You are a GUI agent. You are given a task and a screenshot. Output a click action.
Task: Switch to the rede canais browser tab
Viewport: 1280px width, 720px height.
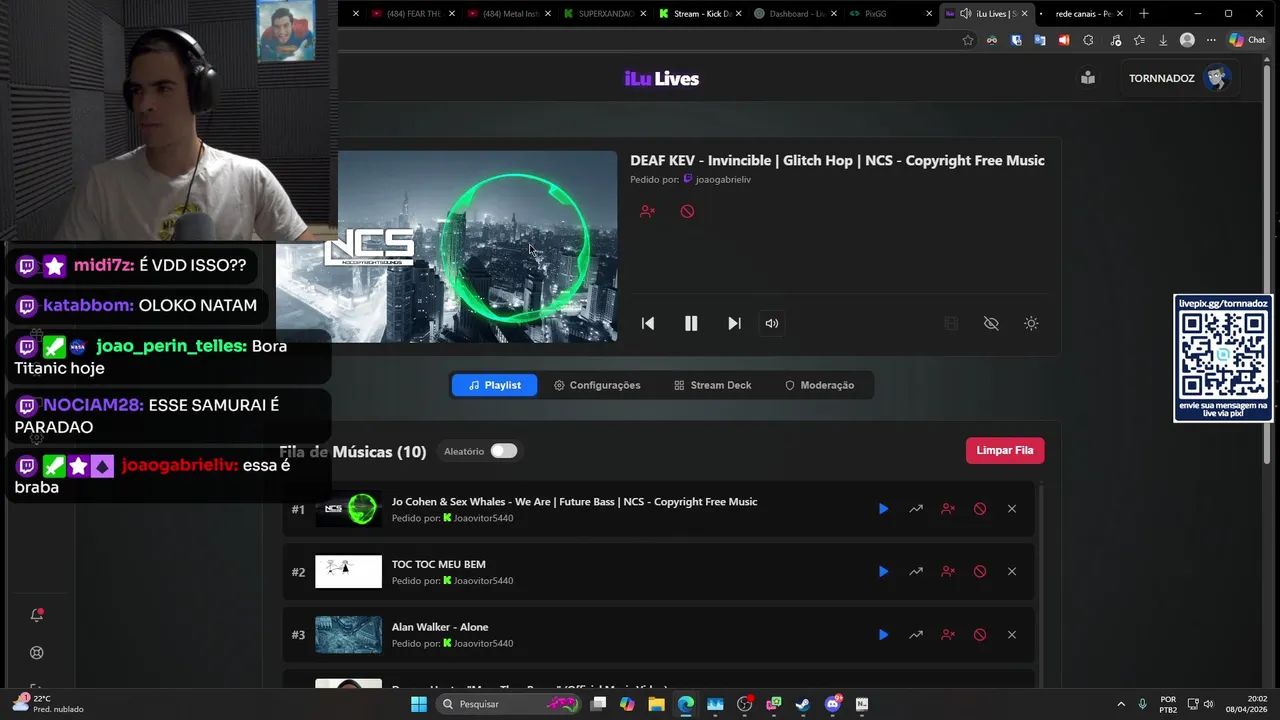(1083, 14)
